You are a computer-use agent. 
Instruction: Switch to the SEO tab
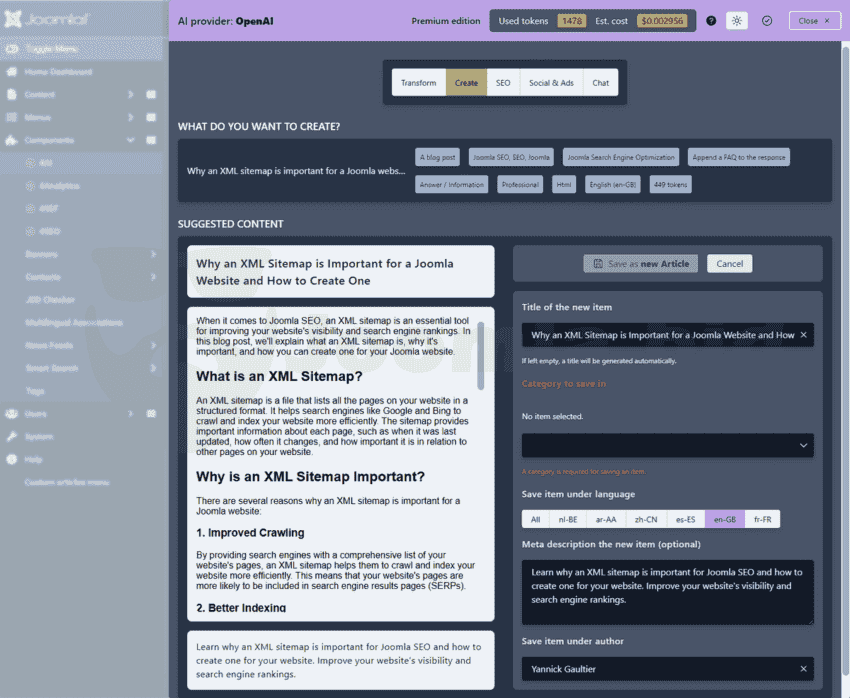click(503, 83)
